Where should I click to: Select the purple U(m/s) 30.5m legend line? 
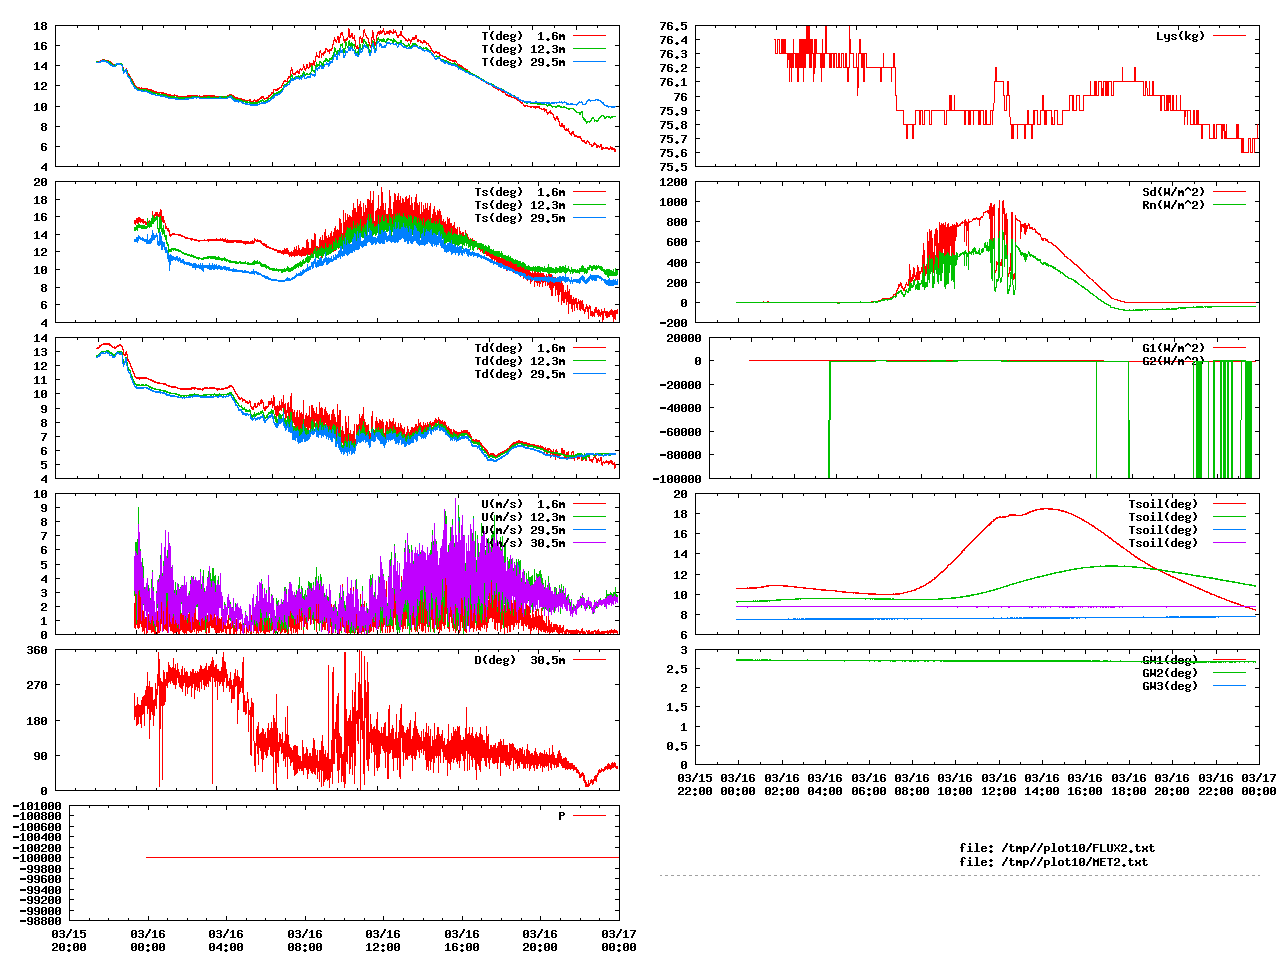(x=589, y=543)
